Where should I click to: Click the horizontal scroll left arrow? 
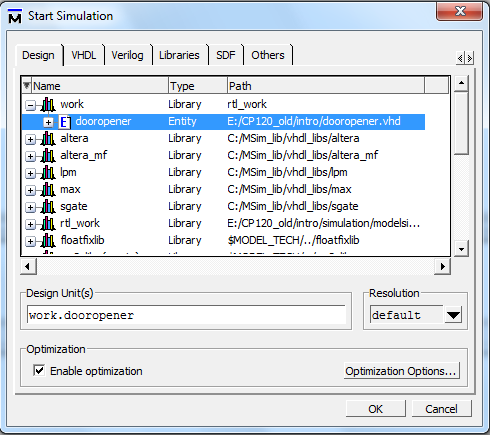point(28,266)
